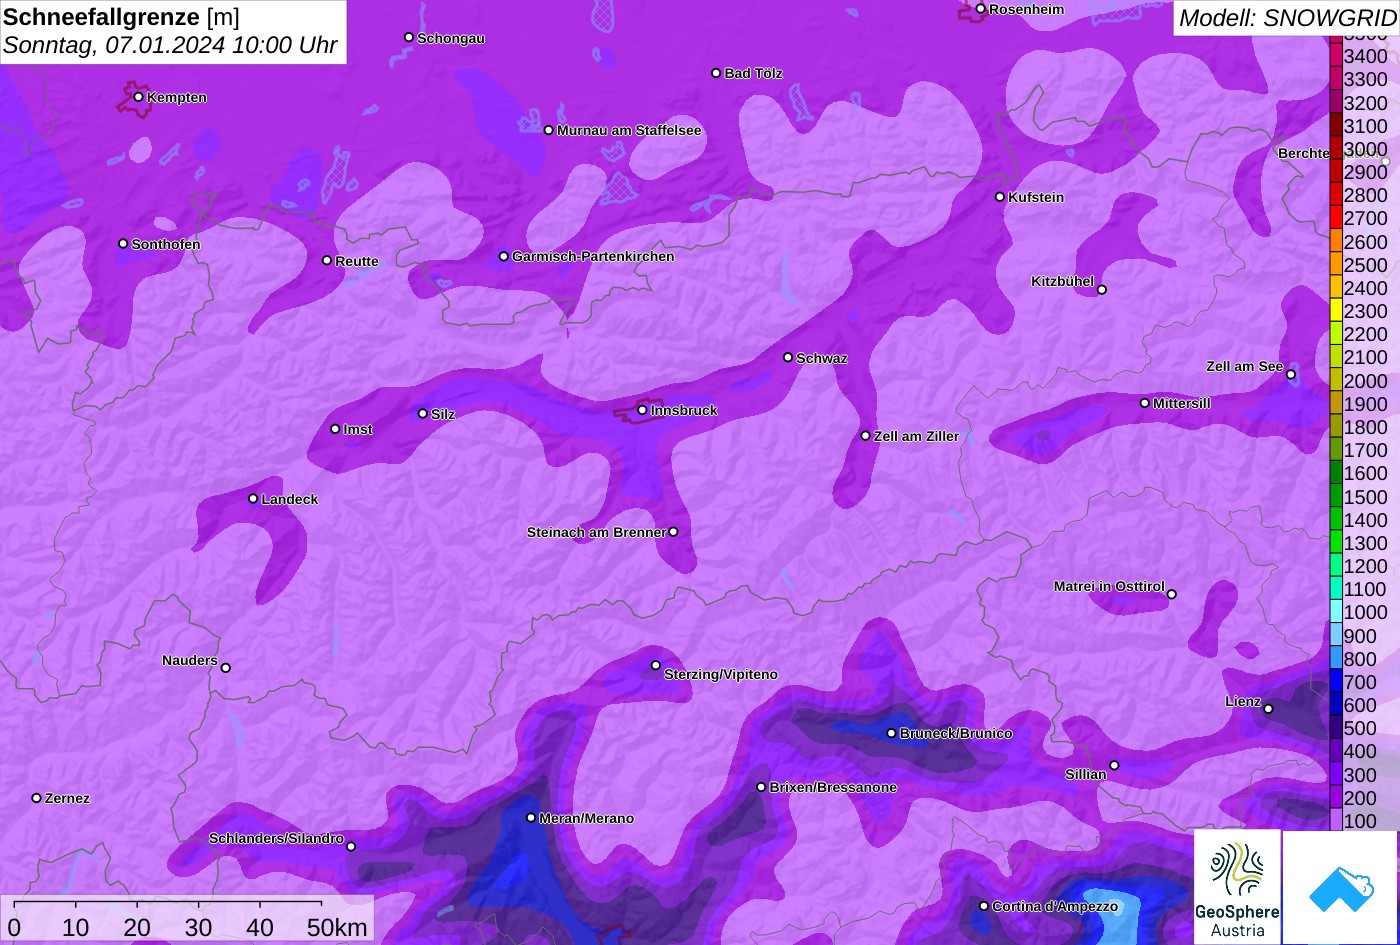Screen dimensions: 1400x945
Task: Click the Bruneck/Brunico marker dot
Action: tap(892, 733)
